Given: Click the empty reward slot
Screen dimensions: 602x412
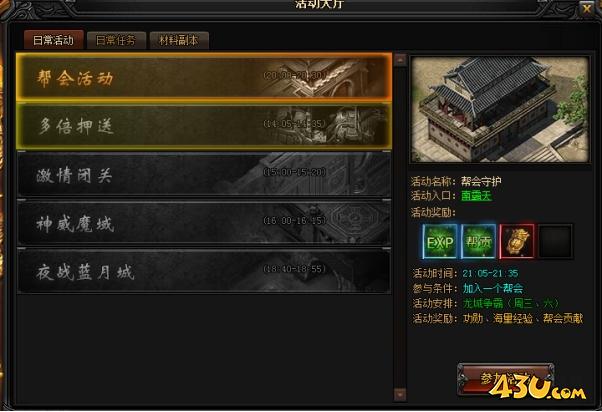Looking at the screenshot, I should click(555, 242).
